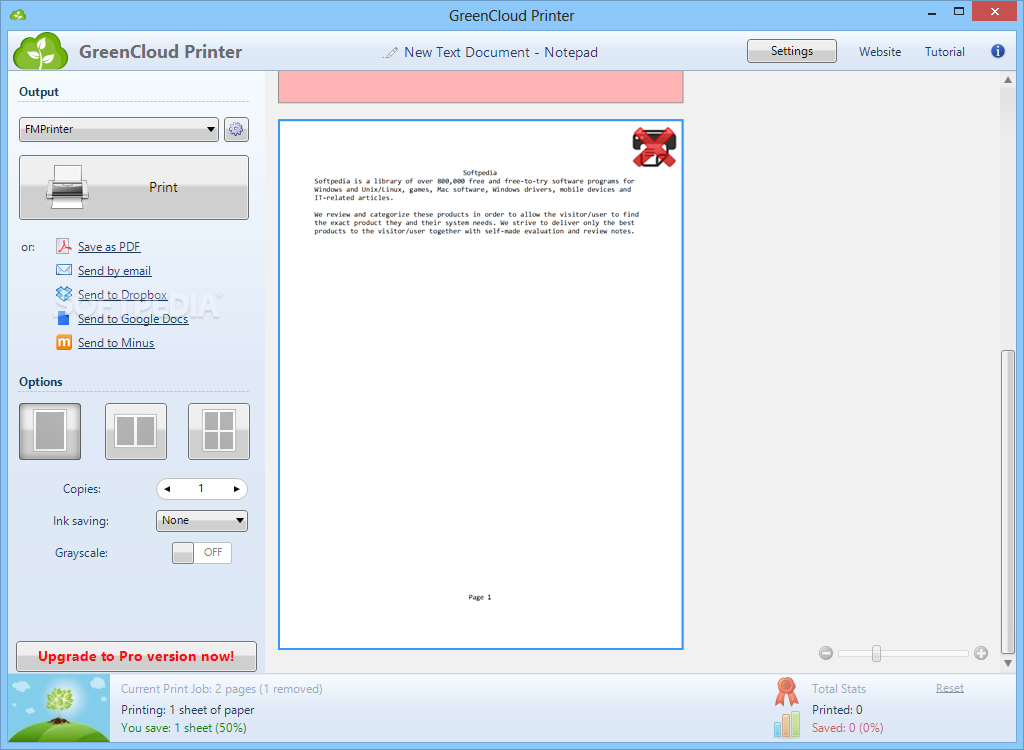Image resolution: width=1024 pixels, height=750 pixels.
Task: Click the preview scrollbar up arrow
Action: [1008, 79]
